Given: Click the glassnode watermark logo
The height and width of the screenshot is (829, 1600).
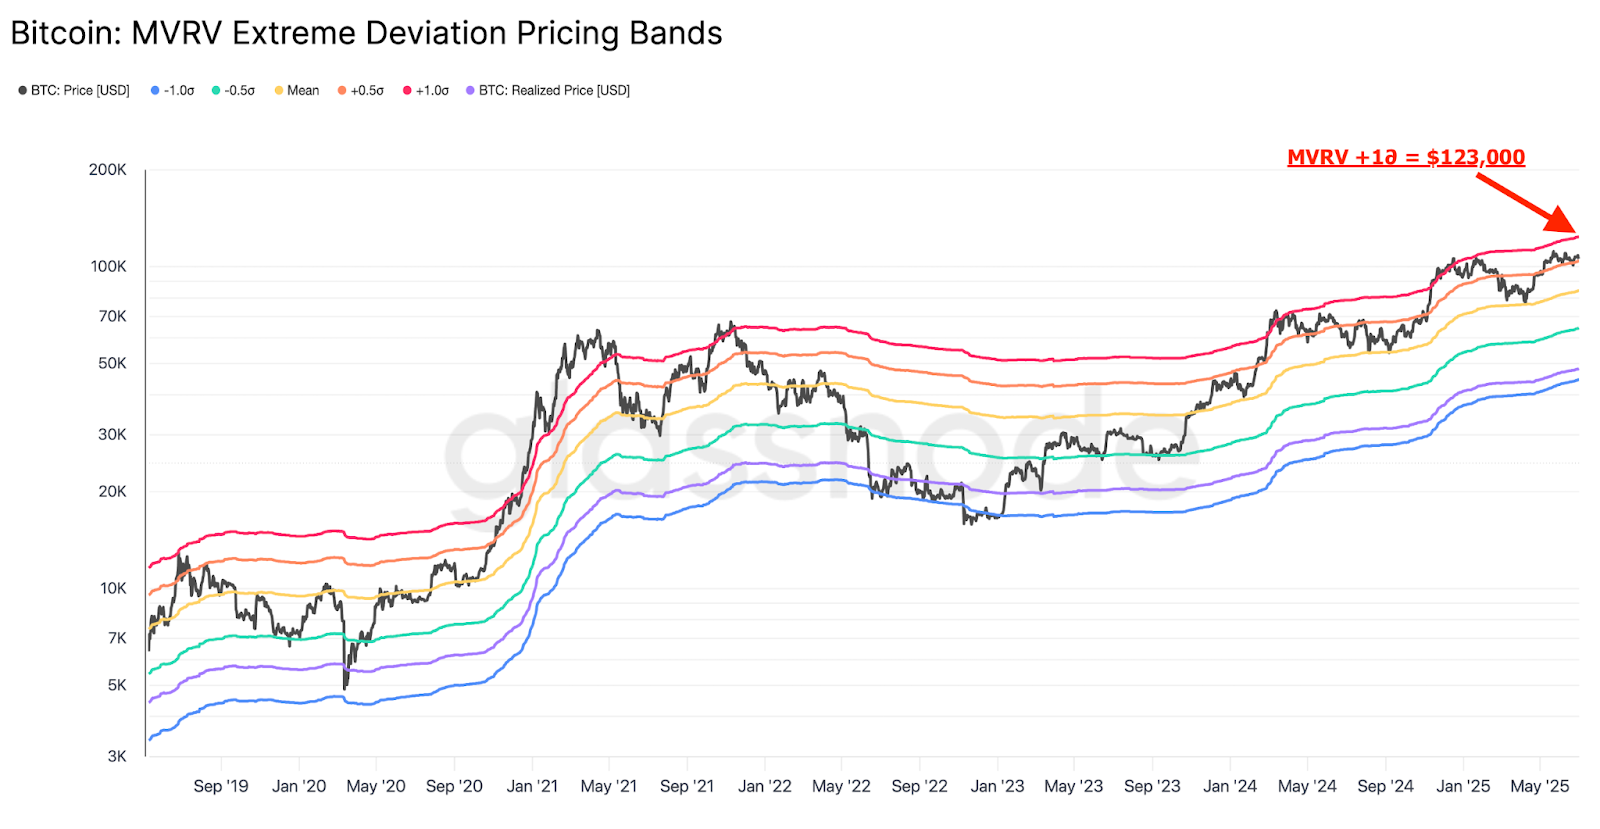Looking at the screenshot, I should click(820, 452).
